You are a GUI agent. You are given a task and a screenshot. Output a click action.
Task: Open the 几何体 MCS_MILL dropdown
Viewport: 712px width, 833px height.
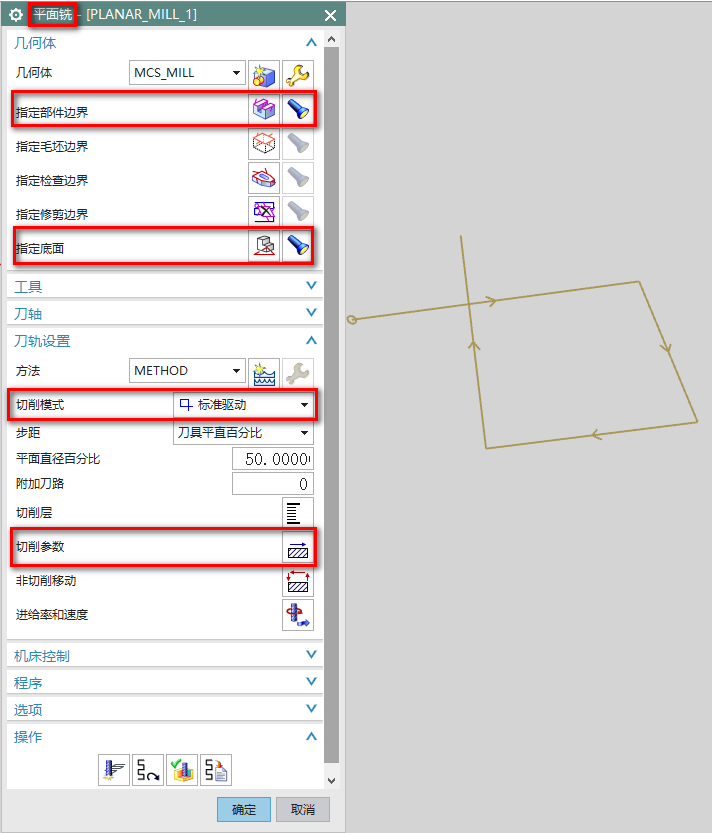tap(188, 73)
